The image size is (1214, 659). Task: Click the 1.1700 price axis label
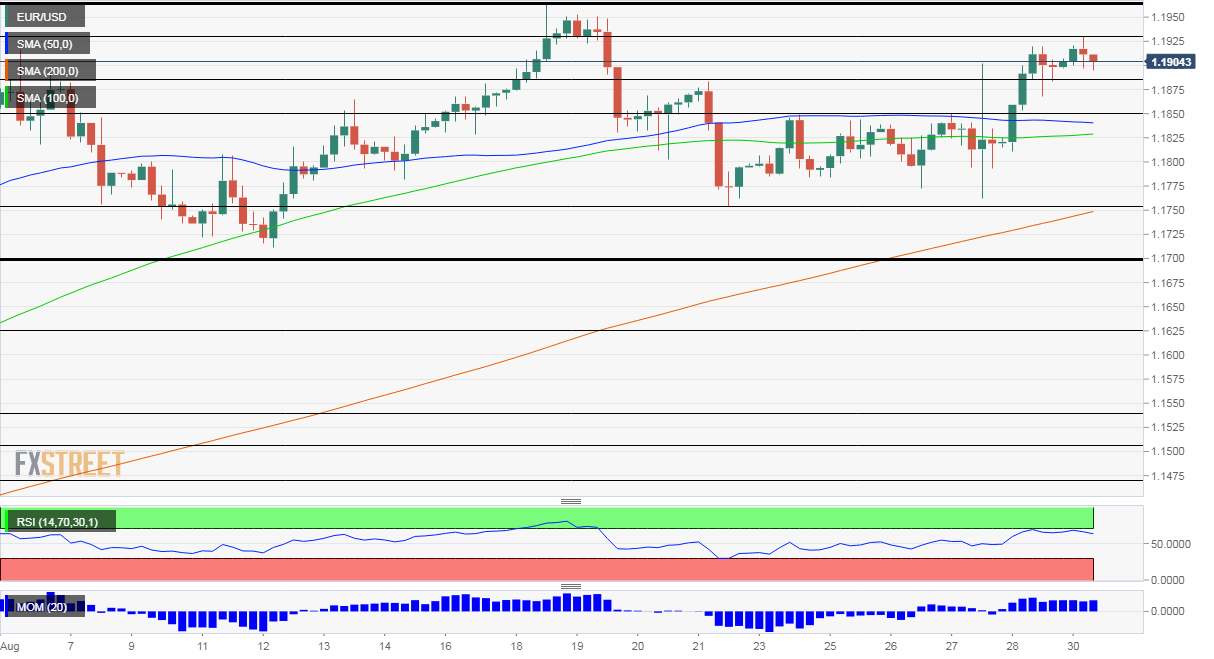pos(1168,259)
